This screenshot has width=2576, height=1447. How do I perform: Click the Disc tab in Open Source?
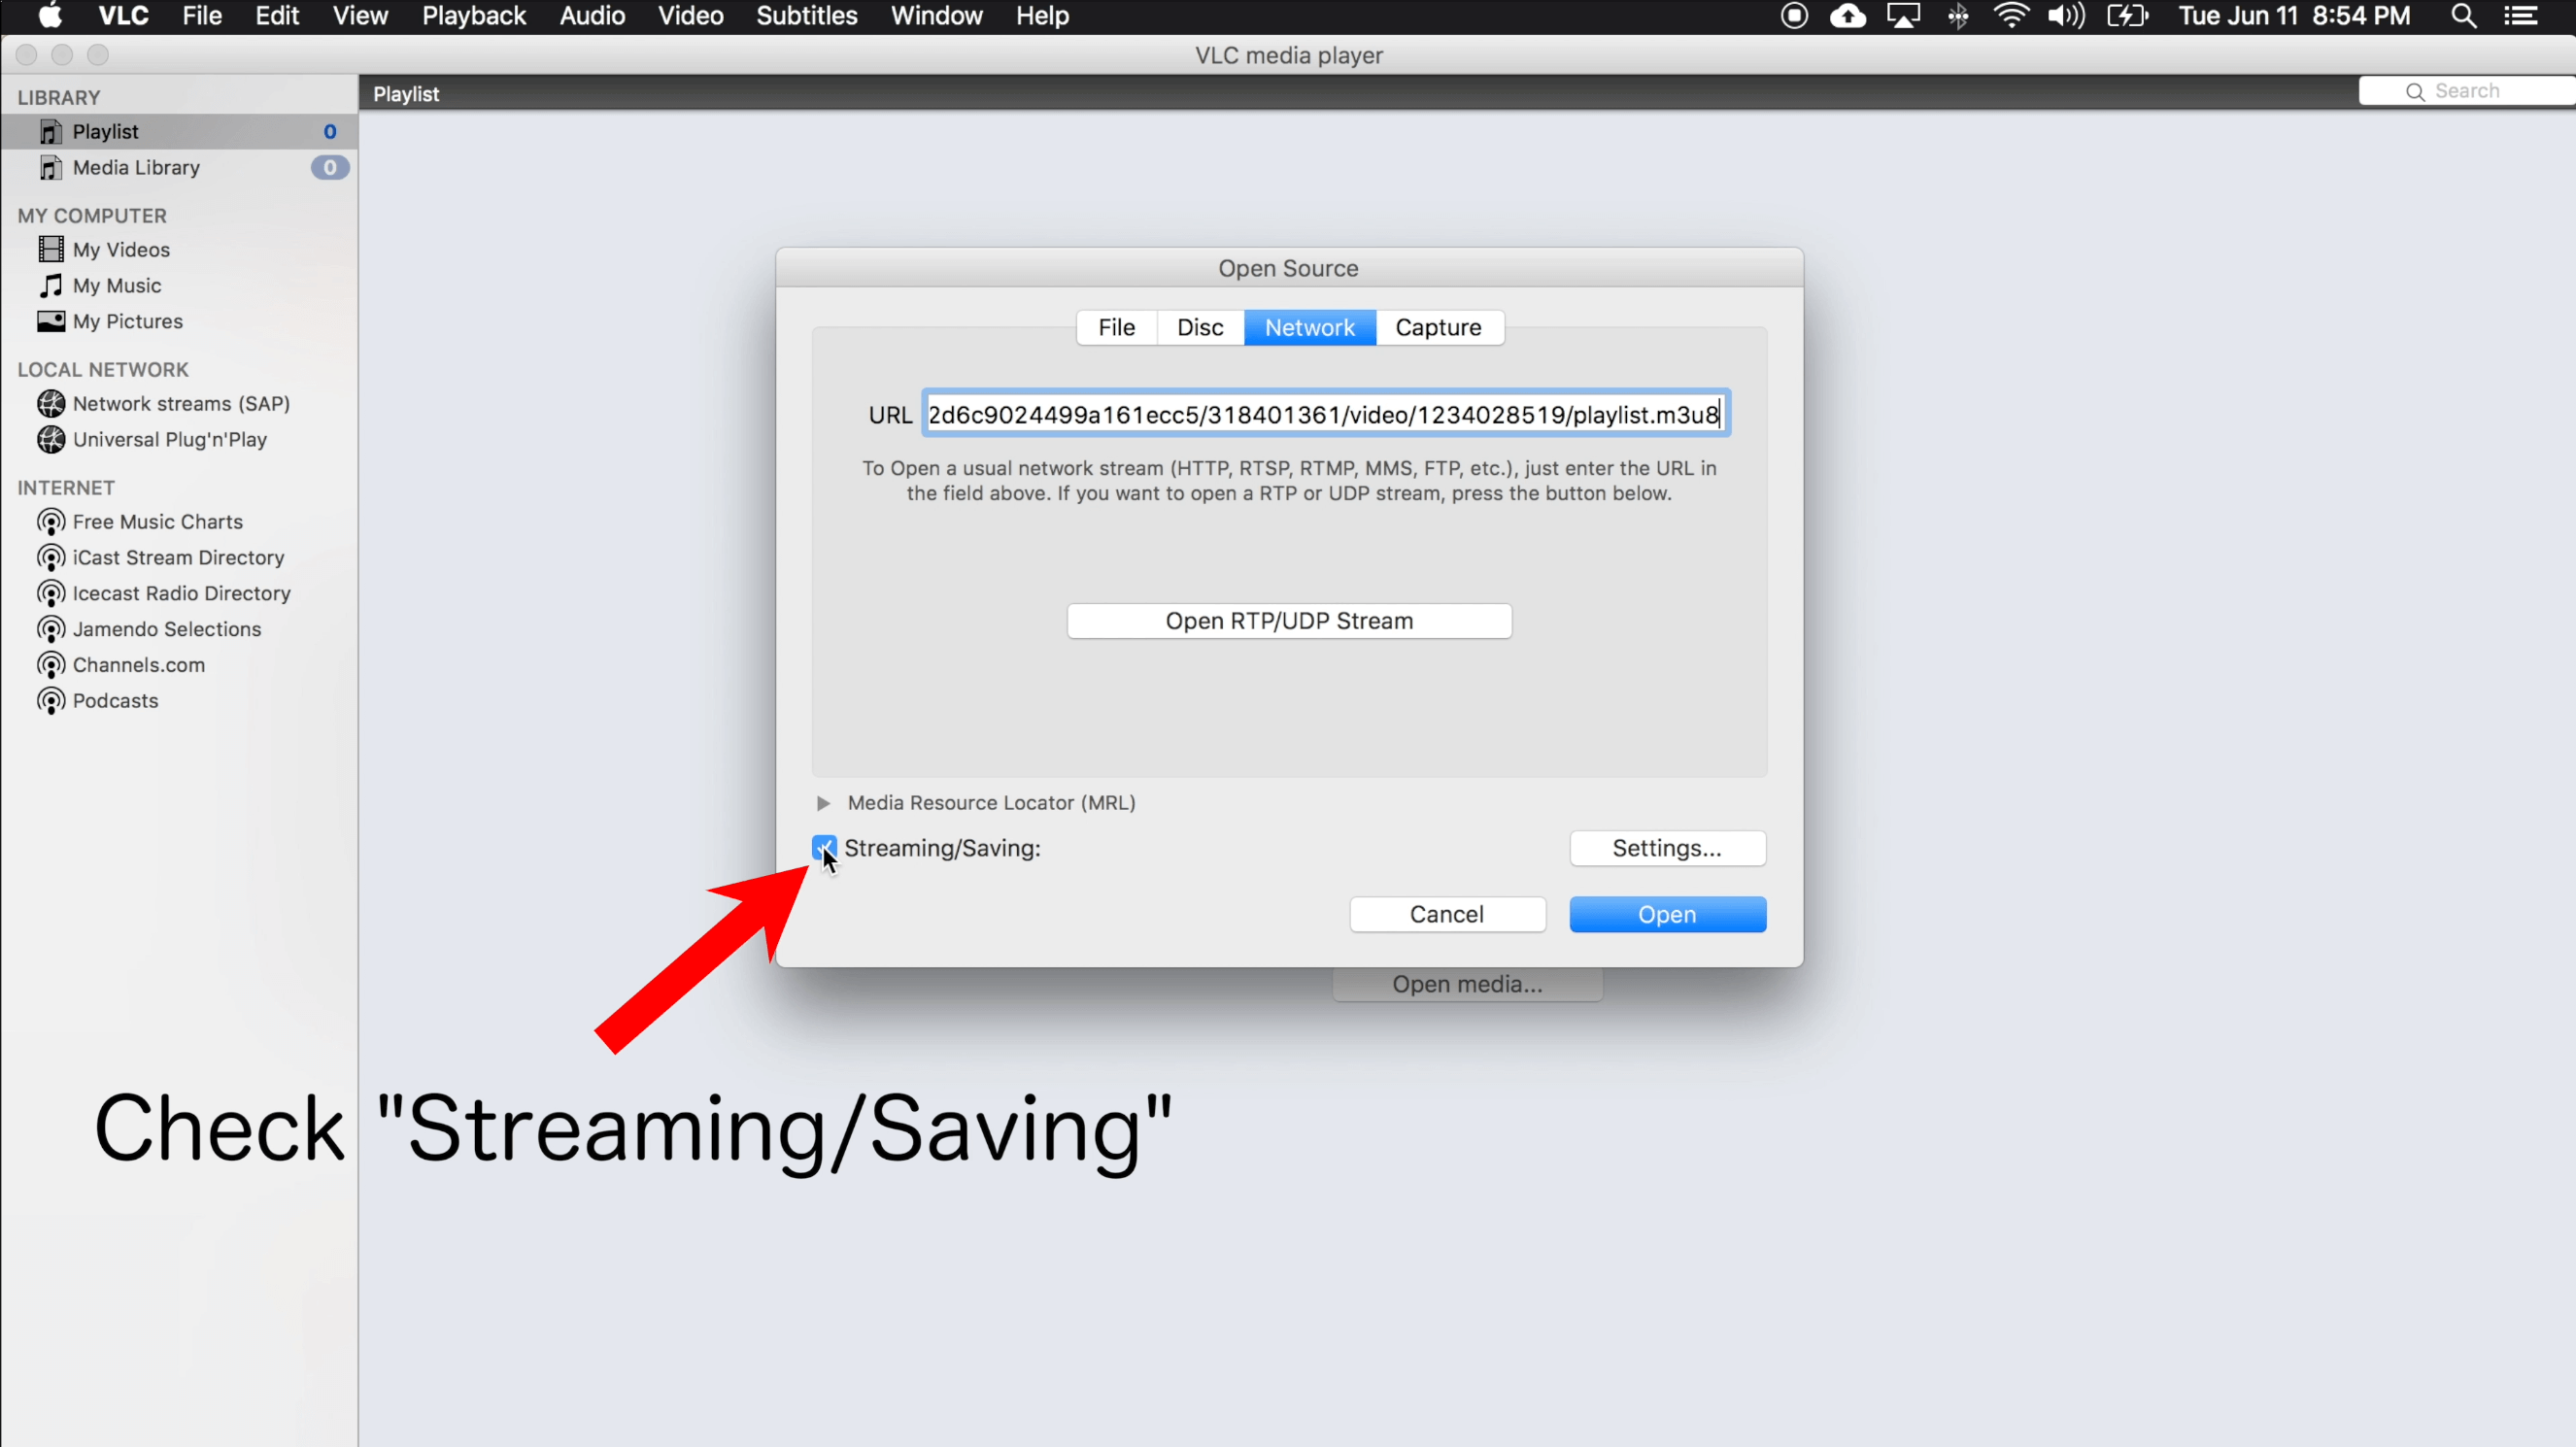click(x=1200, y=327)
